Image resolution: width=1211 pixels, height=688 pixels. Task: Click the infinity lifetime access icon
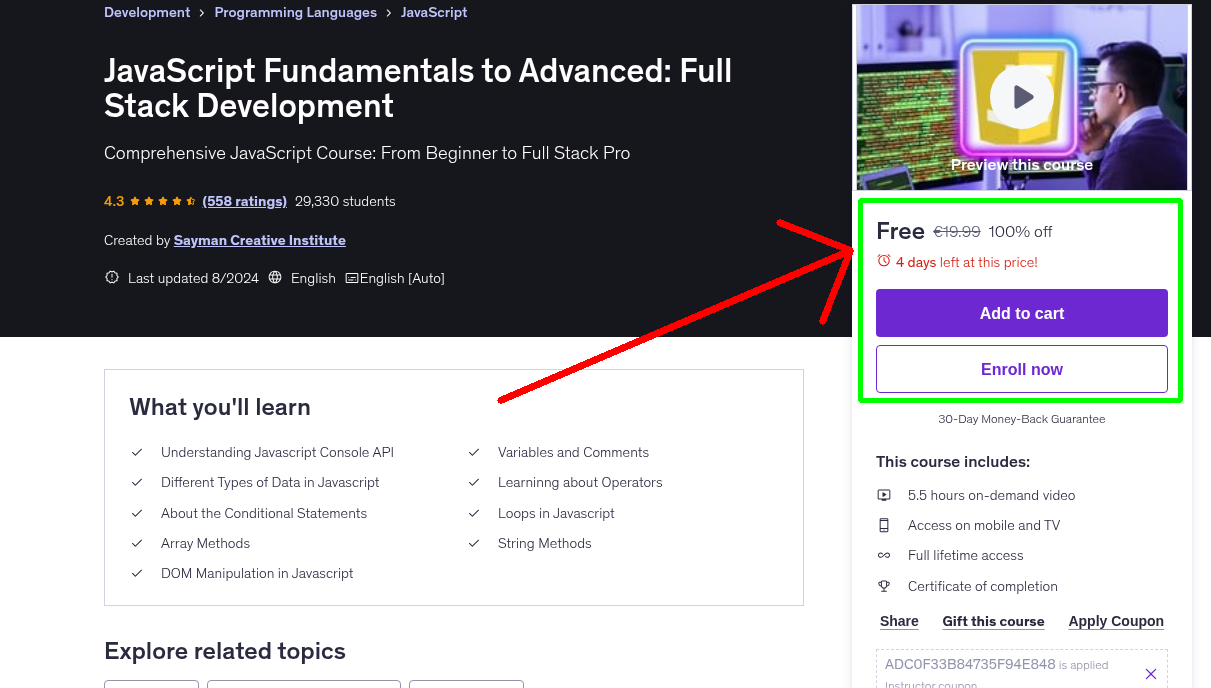884,555
